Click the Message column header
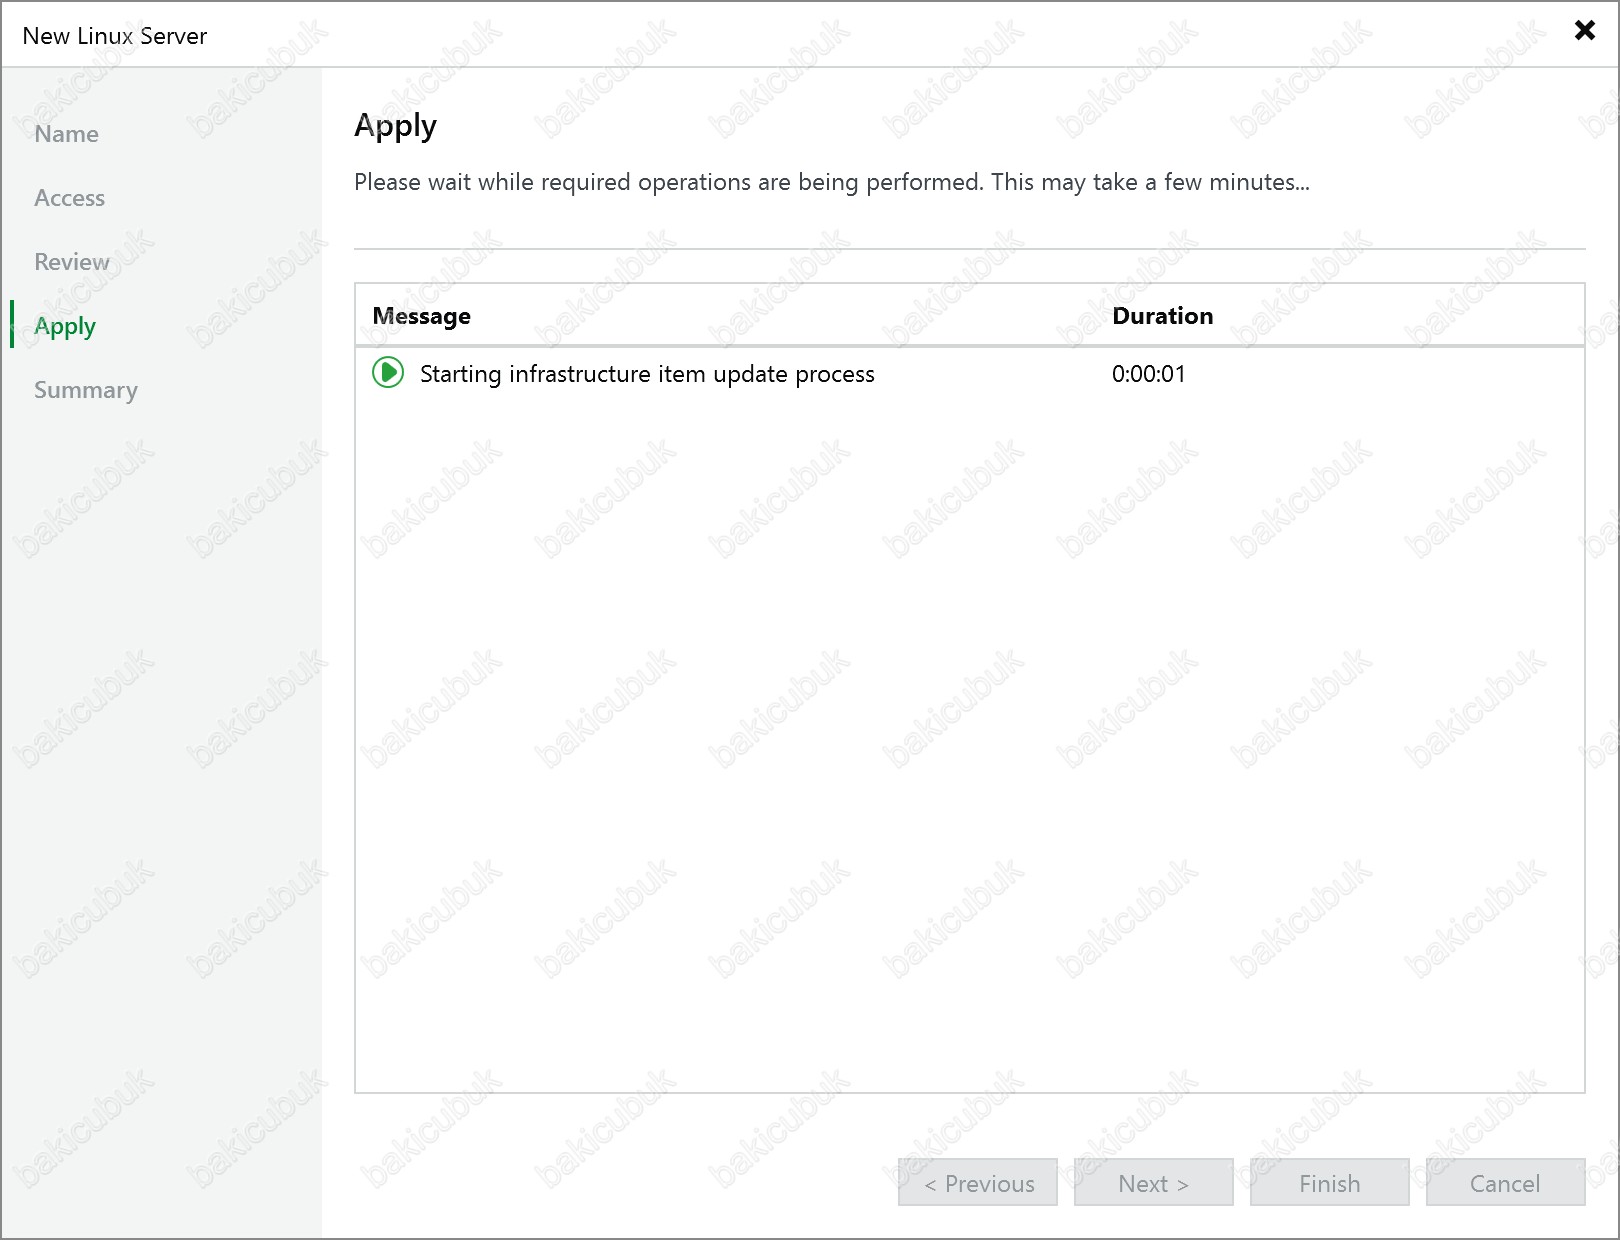 421,316
